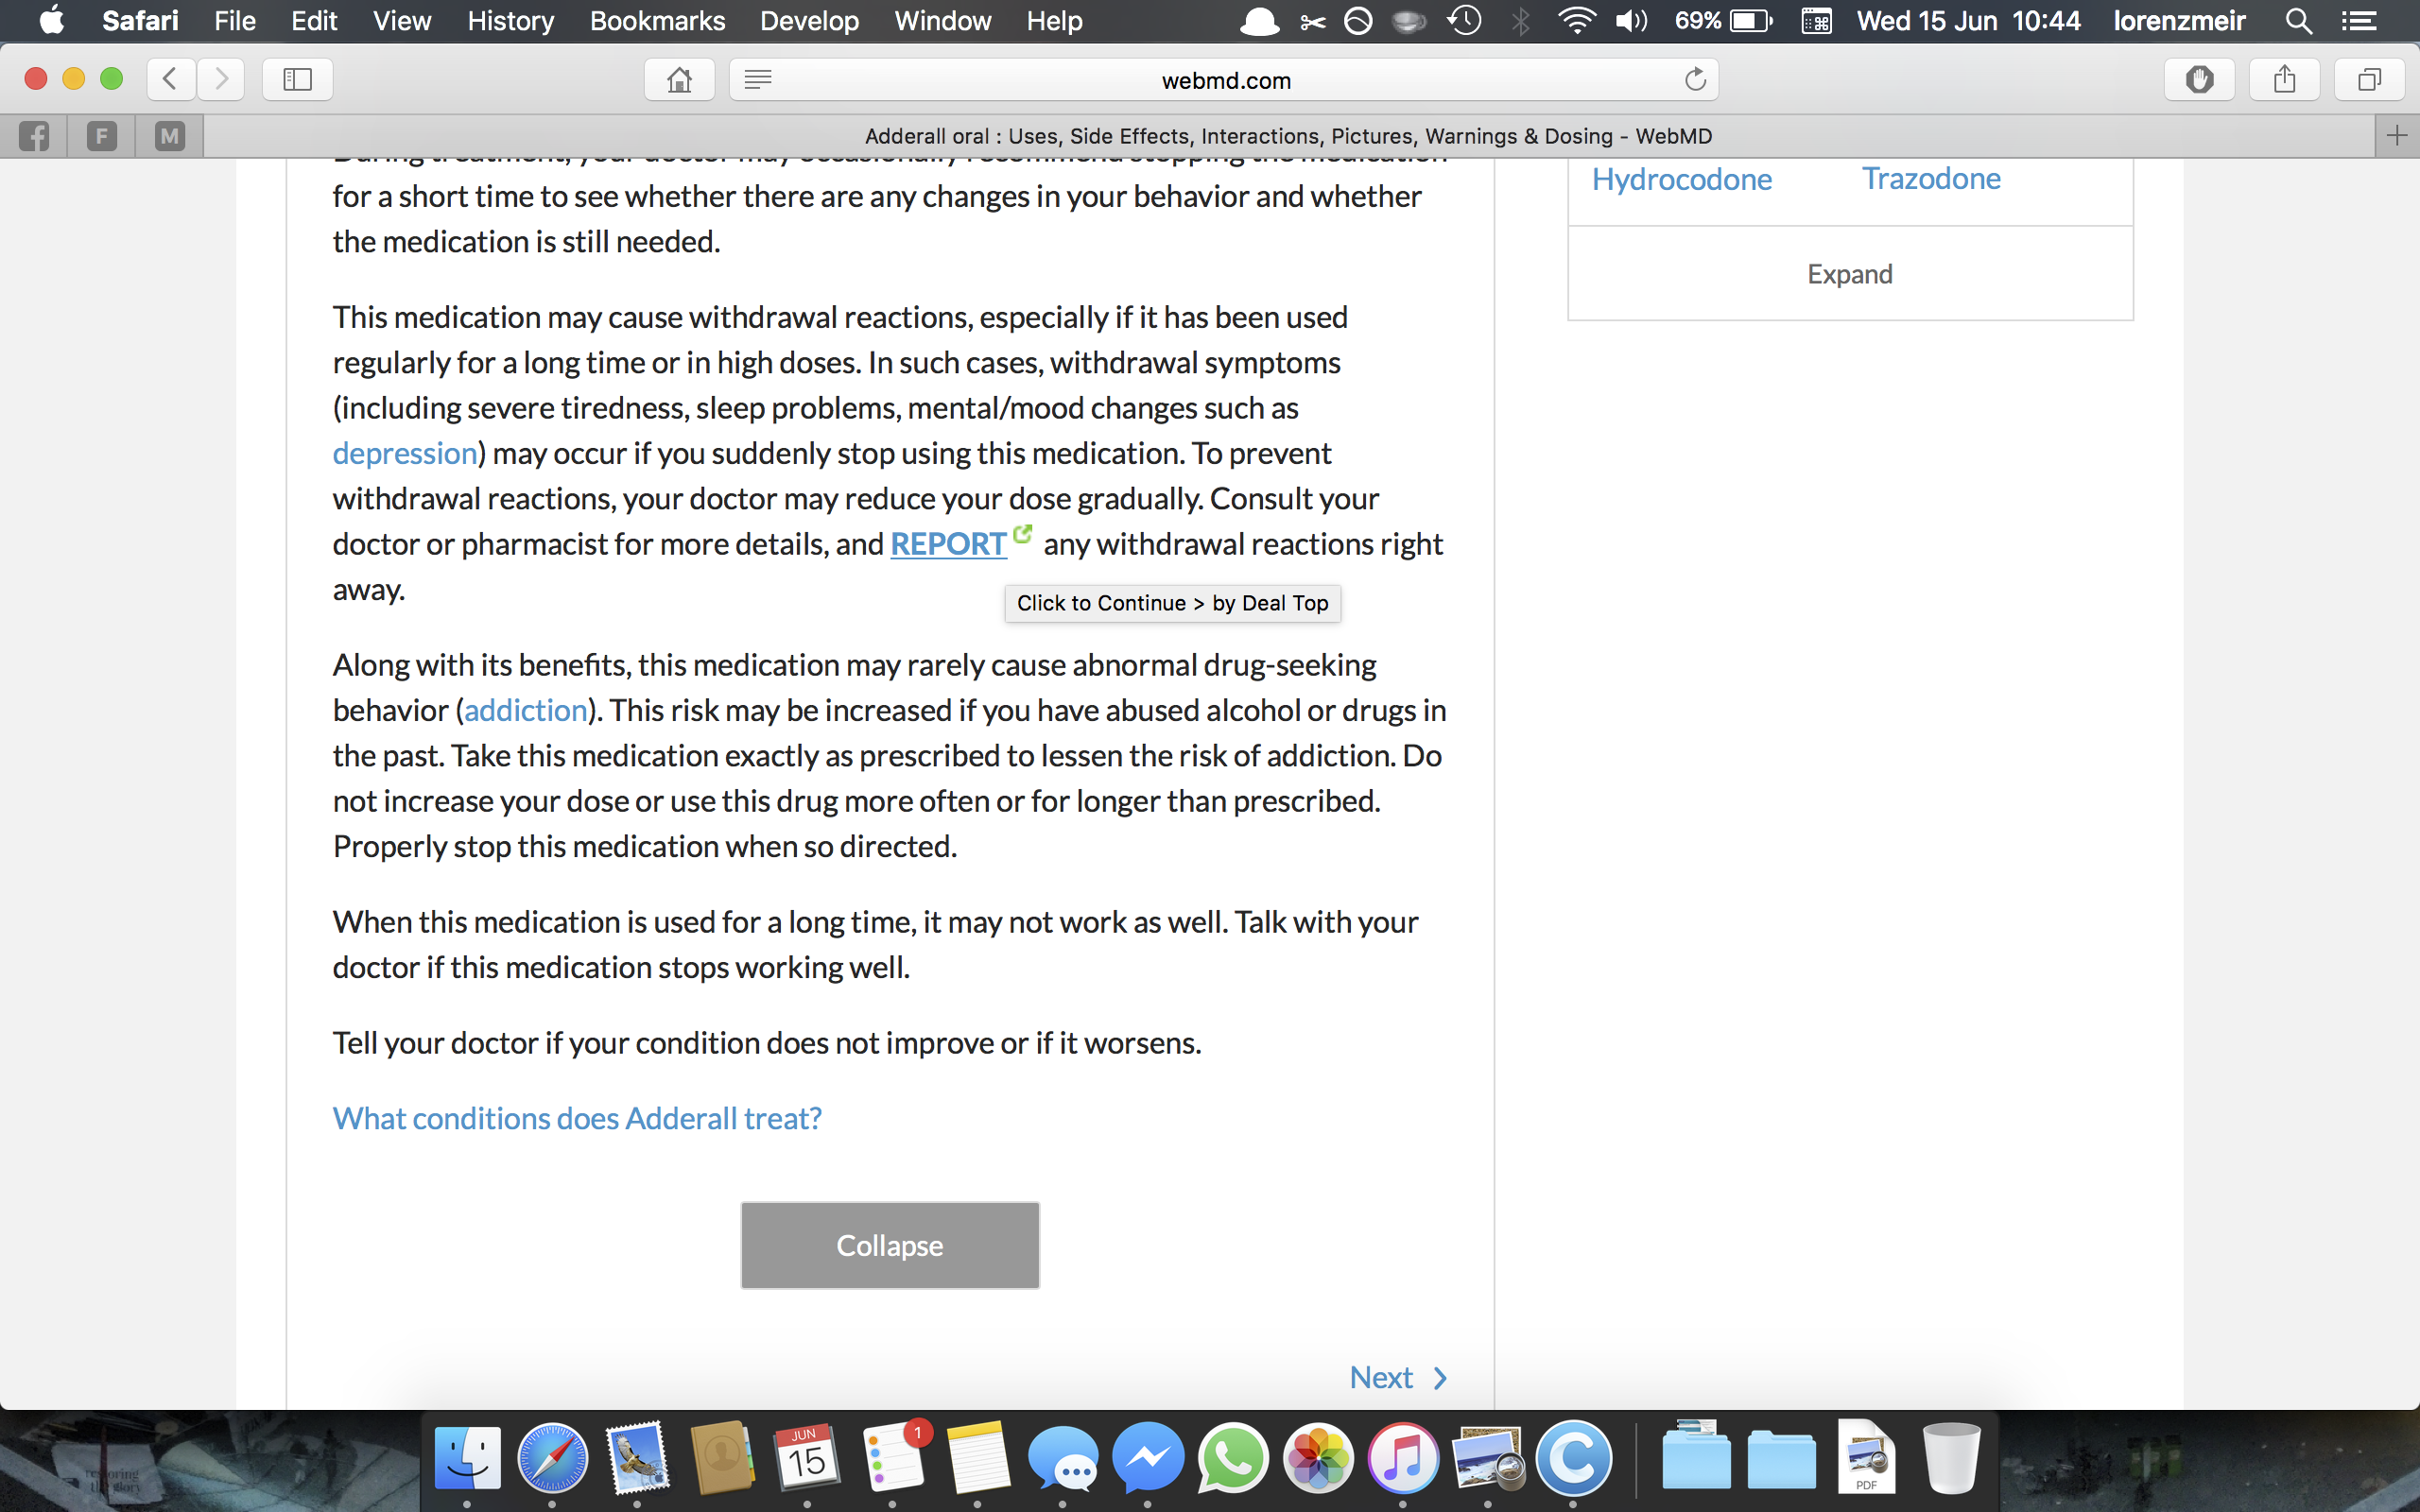The image size is (2420, 1512).
Task: Open the View menu
Action: 402,21
